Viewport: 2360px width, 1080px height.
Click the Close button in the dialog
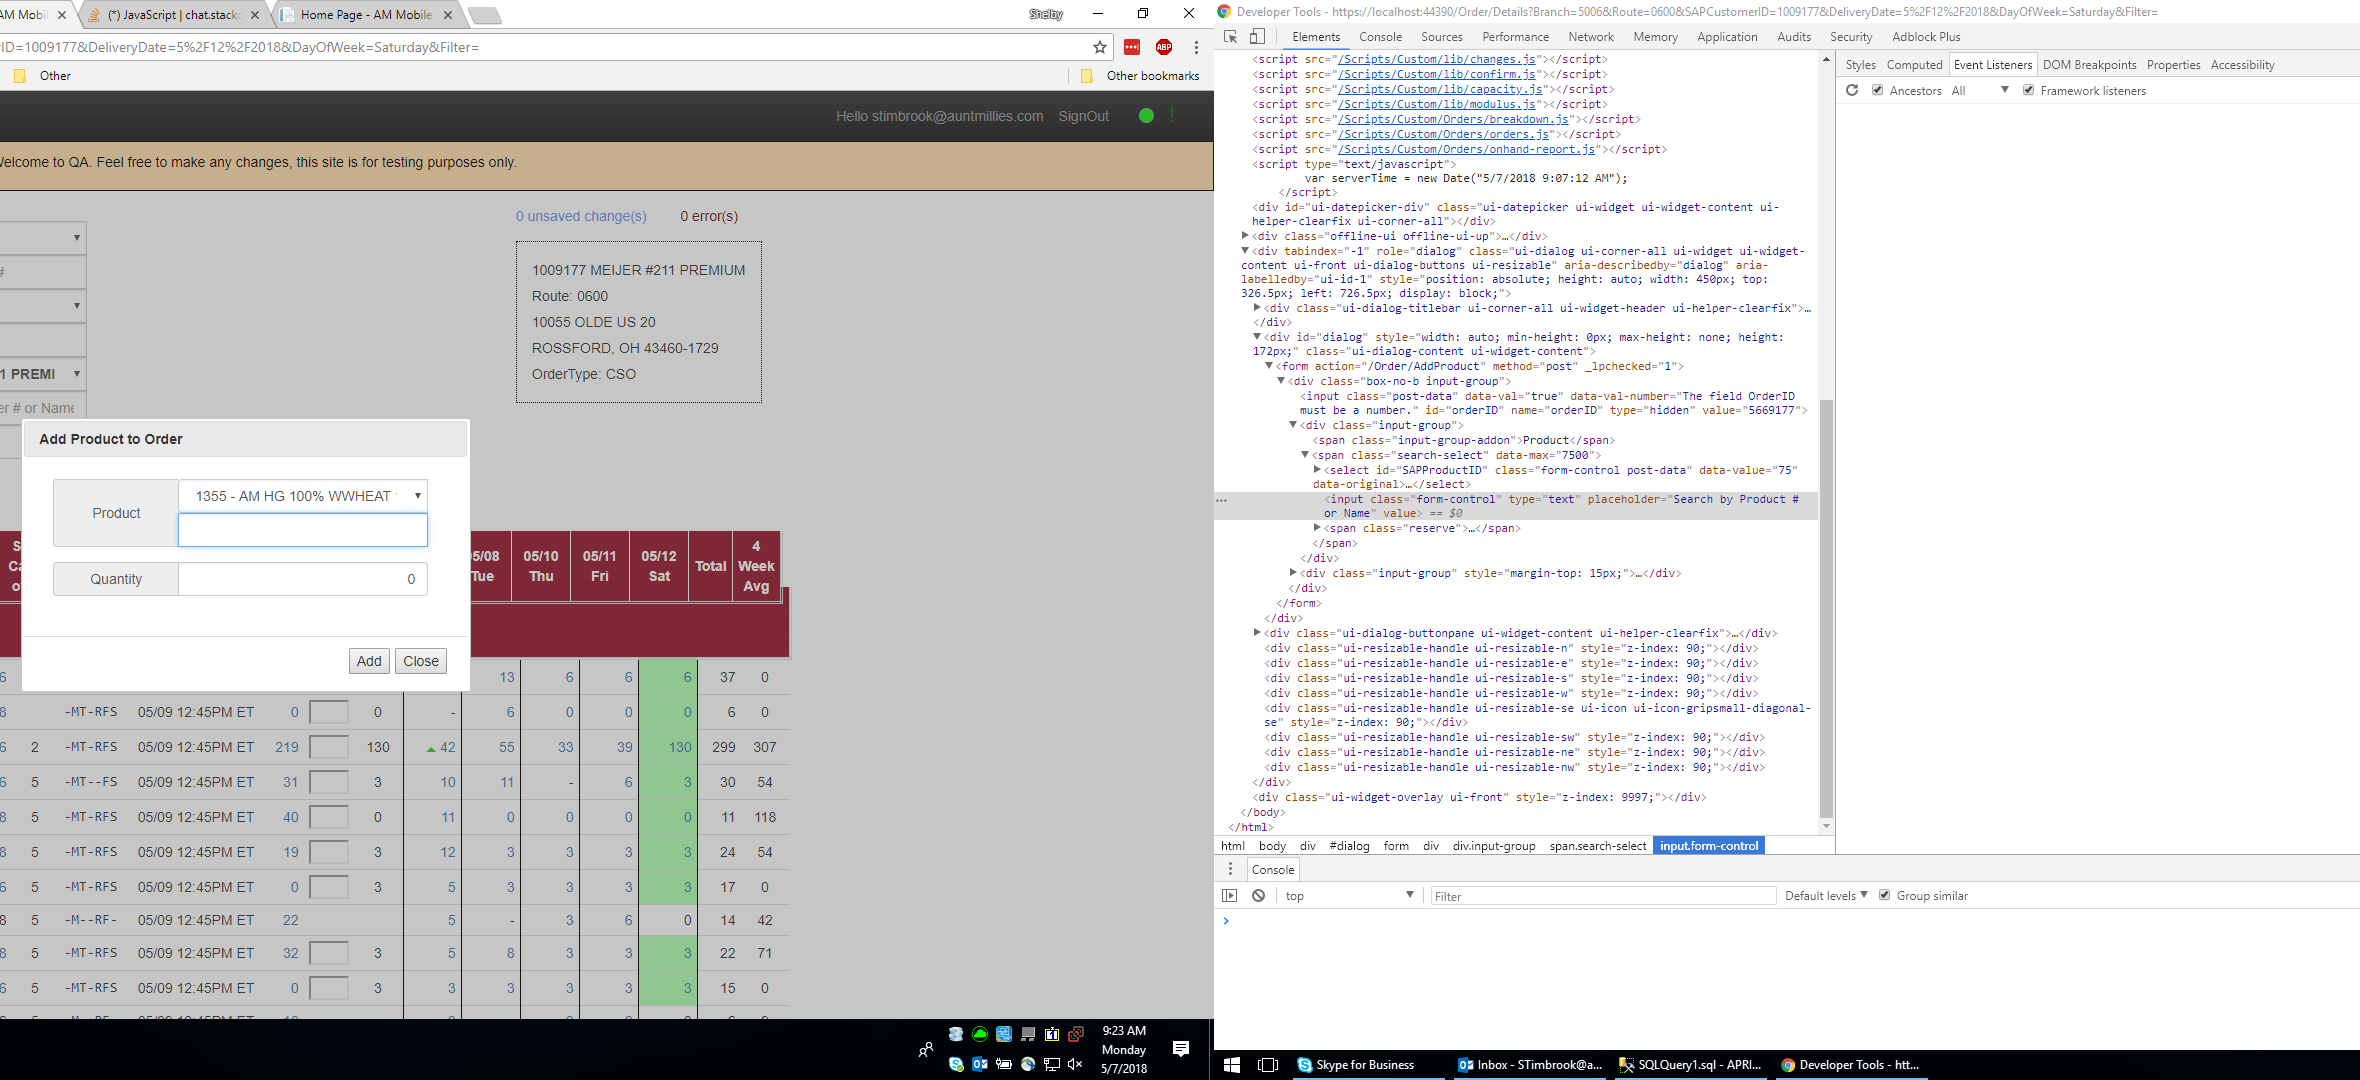[x=421, y=661]
